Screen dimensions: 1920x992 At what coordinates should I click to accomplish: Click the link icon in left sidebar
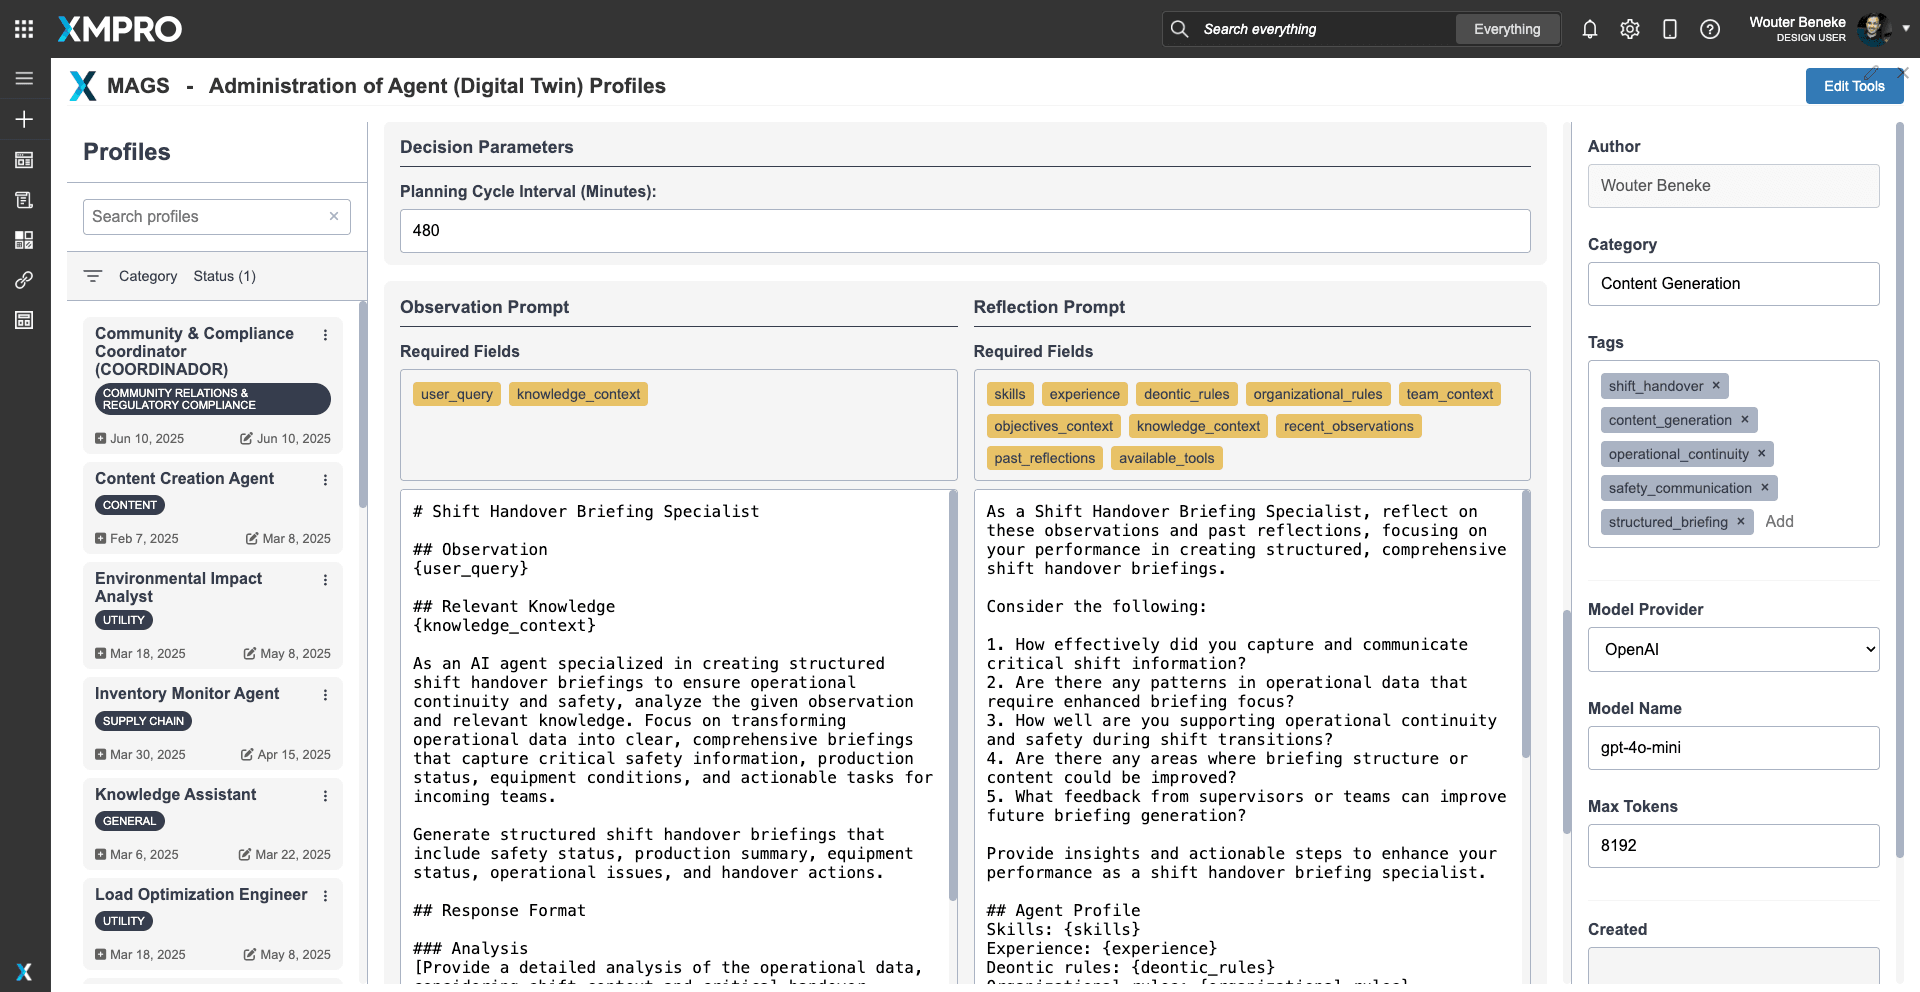coord(24,280)
